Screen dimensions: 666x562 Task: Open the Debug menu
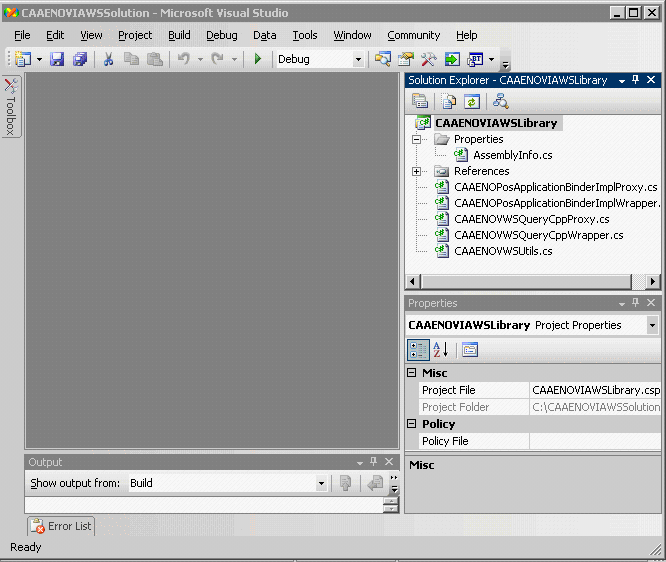point(222,35)
